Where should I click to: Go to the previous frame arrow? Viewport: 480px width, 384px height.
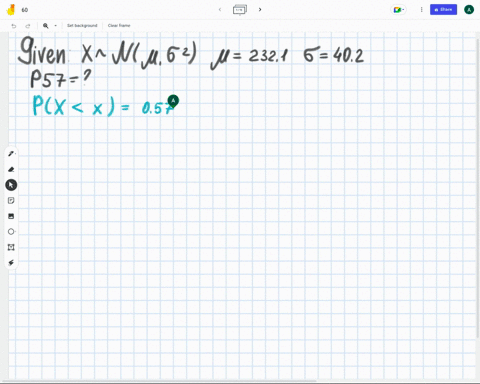220,9
